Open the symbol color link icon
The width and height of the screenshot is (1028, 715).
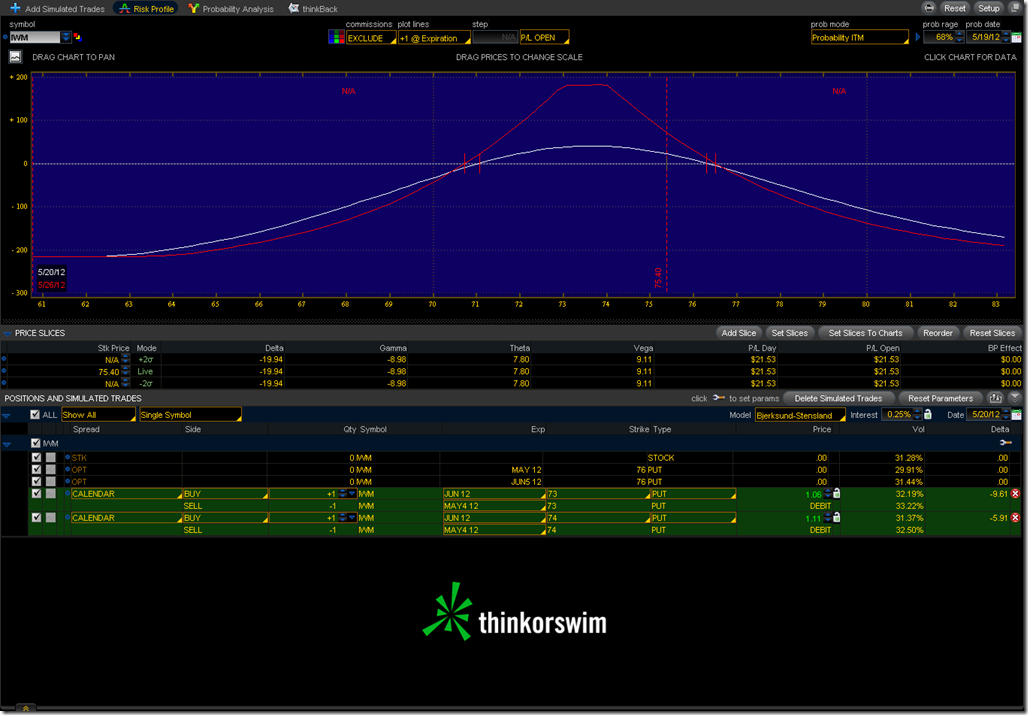click(77, 37)
